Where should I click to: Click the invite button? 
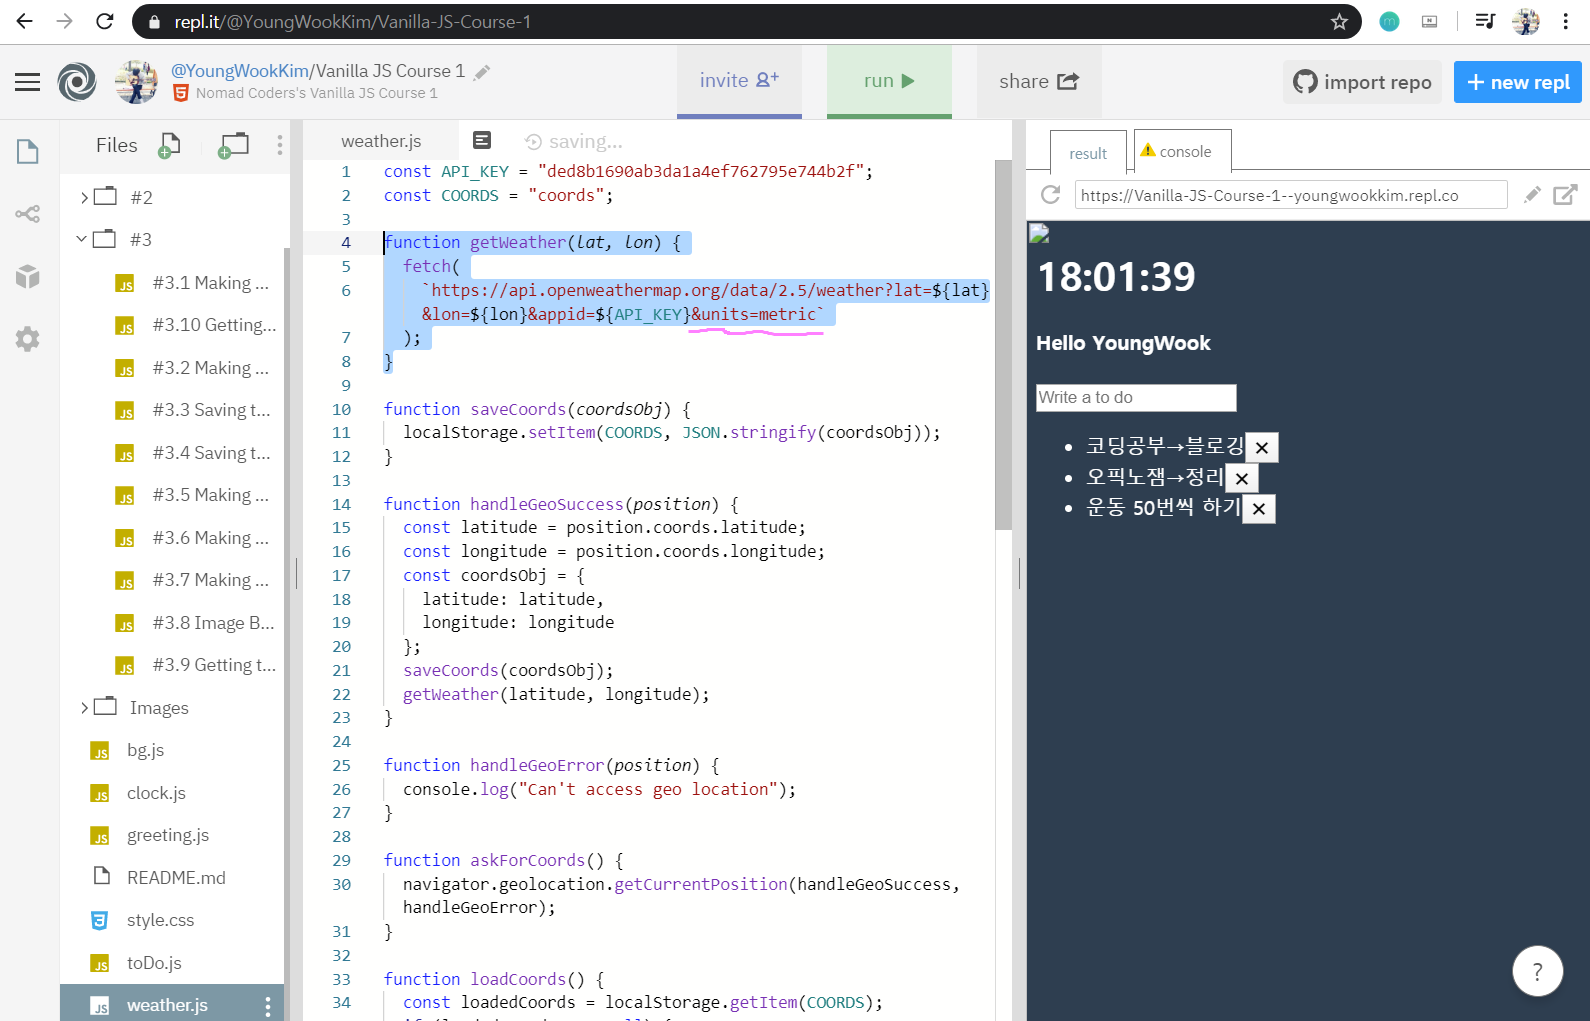[739, 81]
